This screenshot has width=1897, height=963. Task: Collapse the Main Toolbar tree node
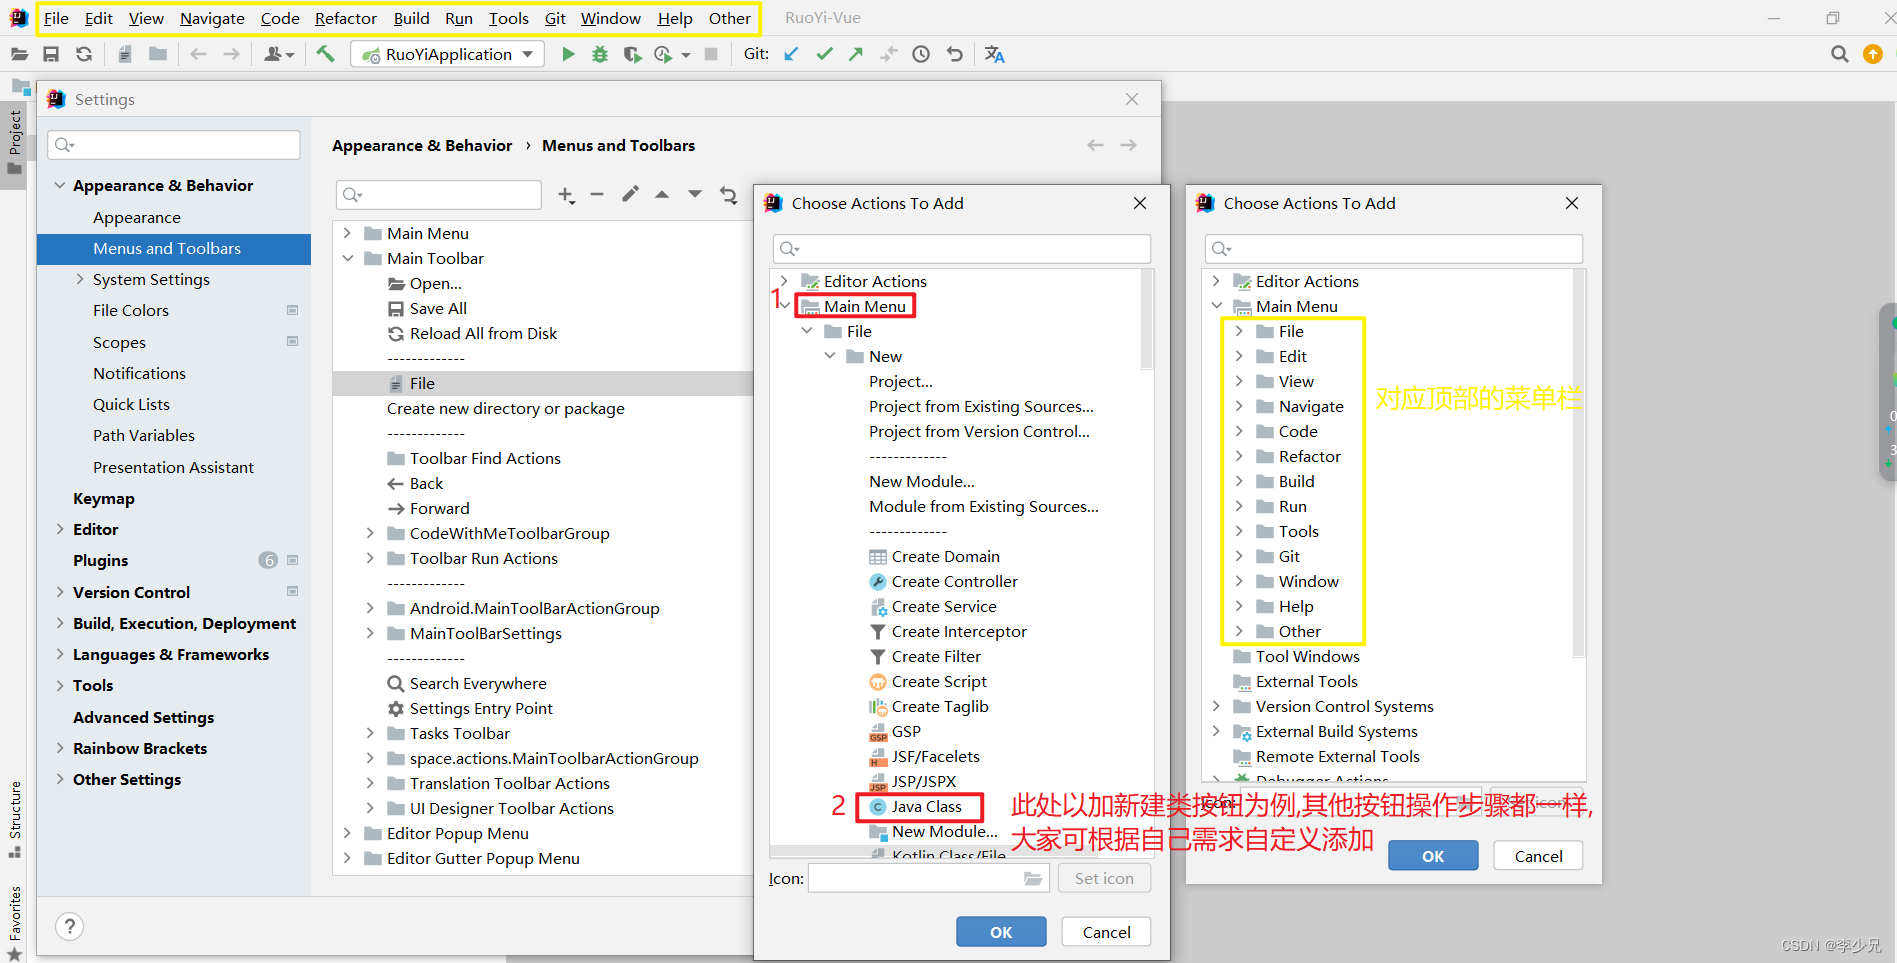347,258
